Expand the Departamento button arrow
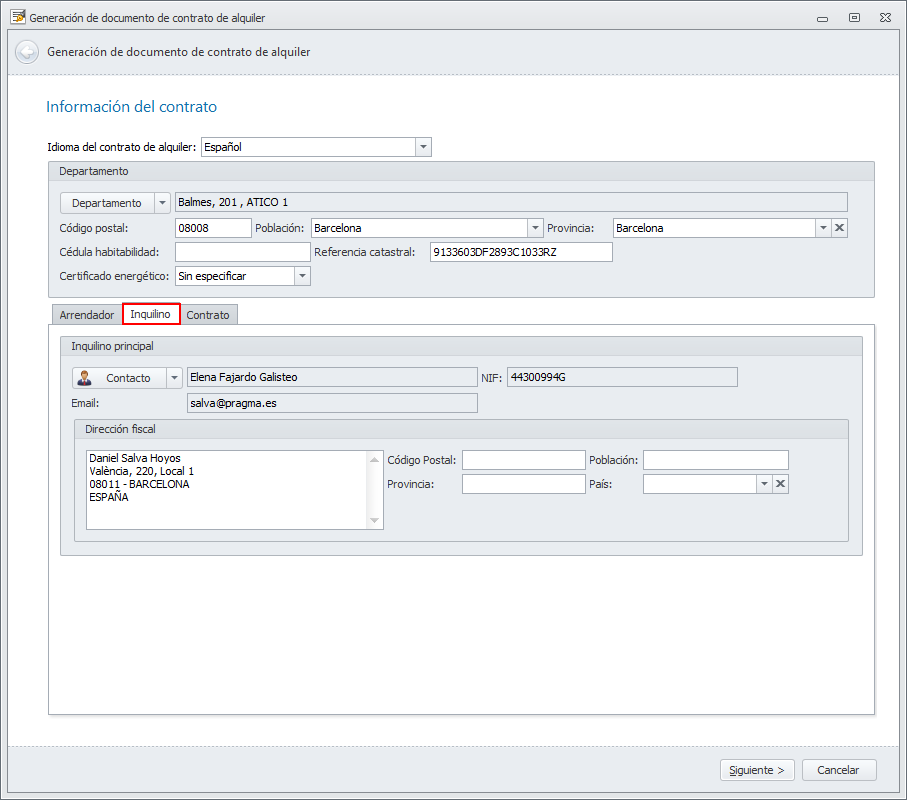Screen dimensions: 907x800 click(x=163, y=203)
